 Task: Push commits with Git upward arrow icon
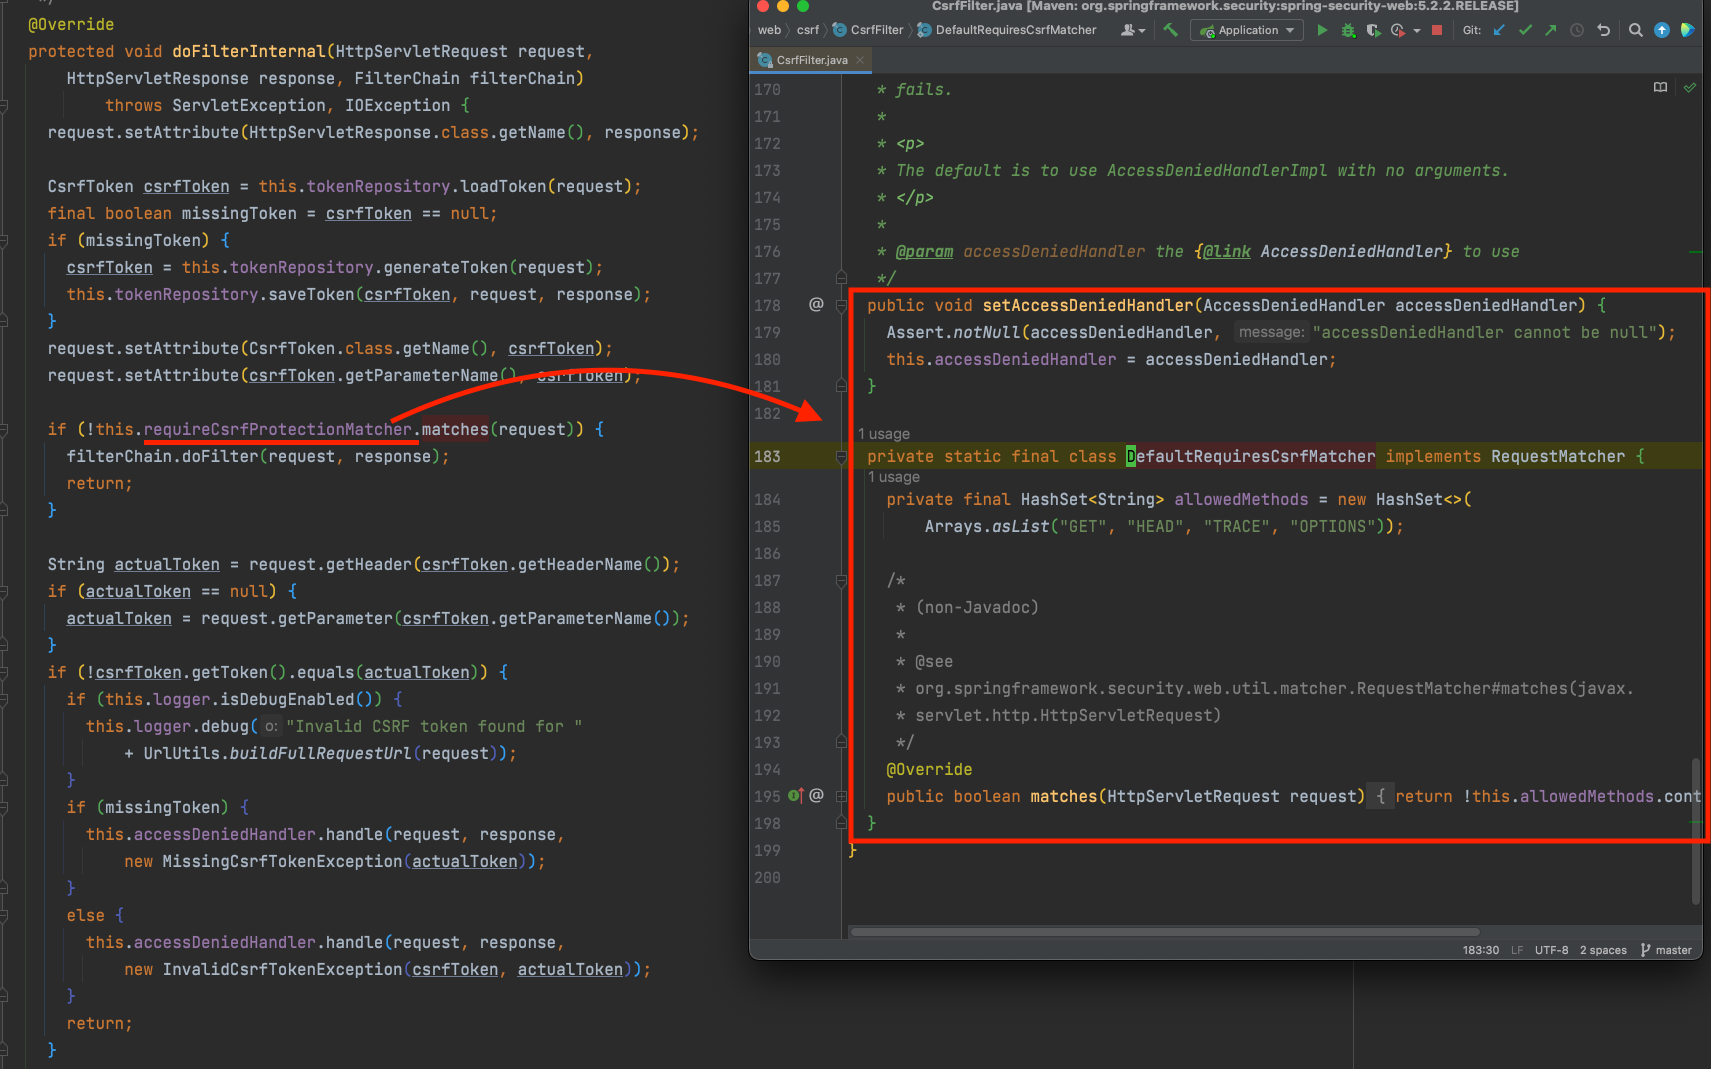(x=1551, y=30)
